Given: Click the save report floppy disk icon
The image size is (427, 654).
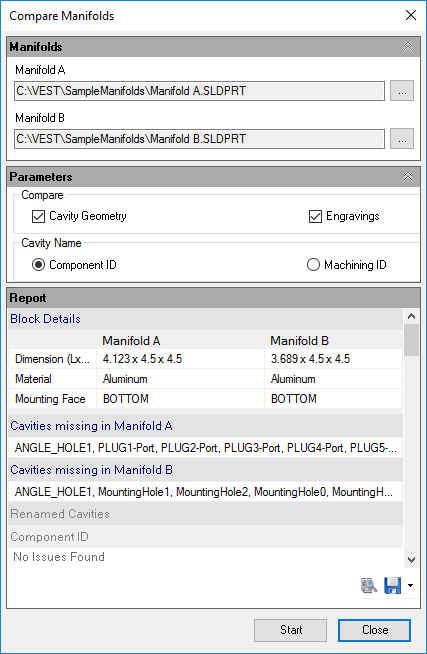Looking at the screenshot, I should pos(392,586).
